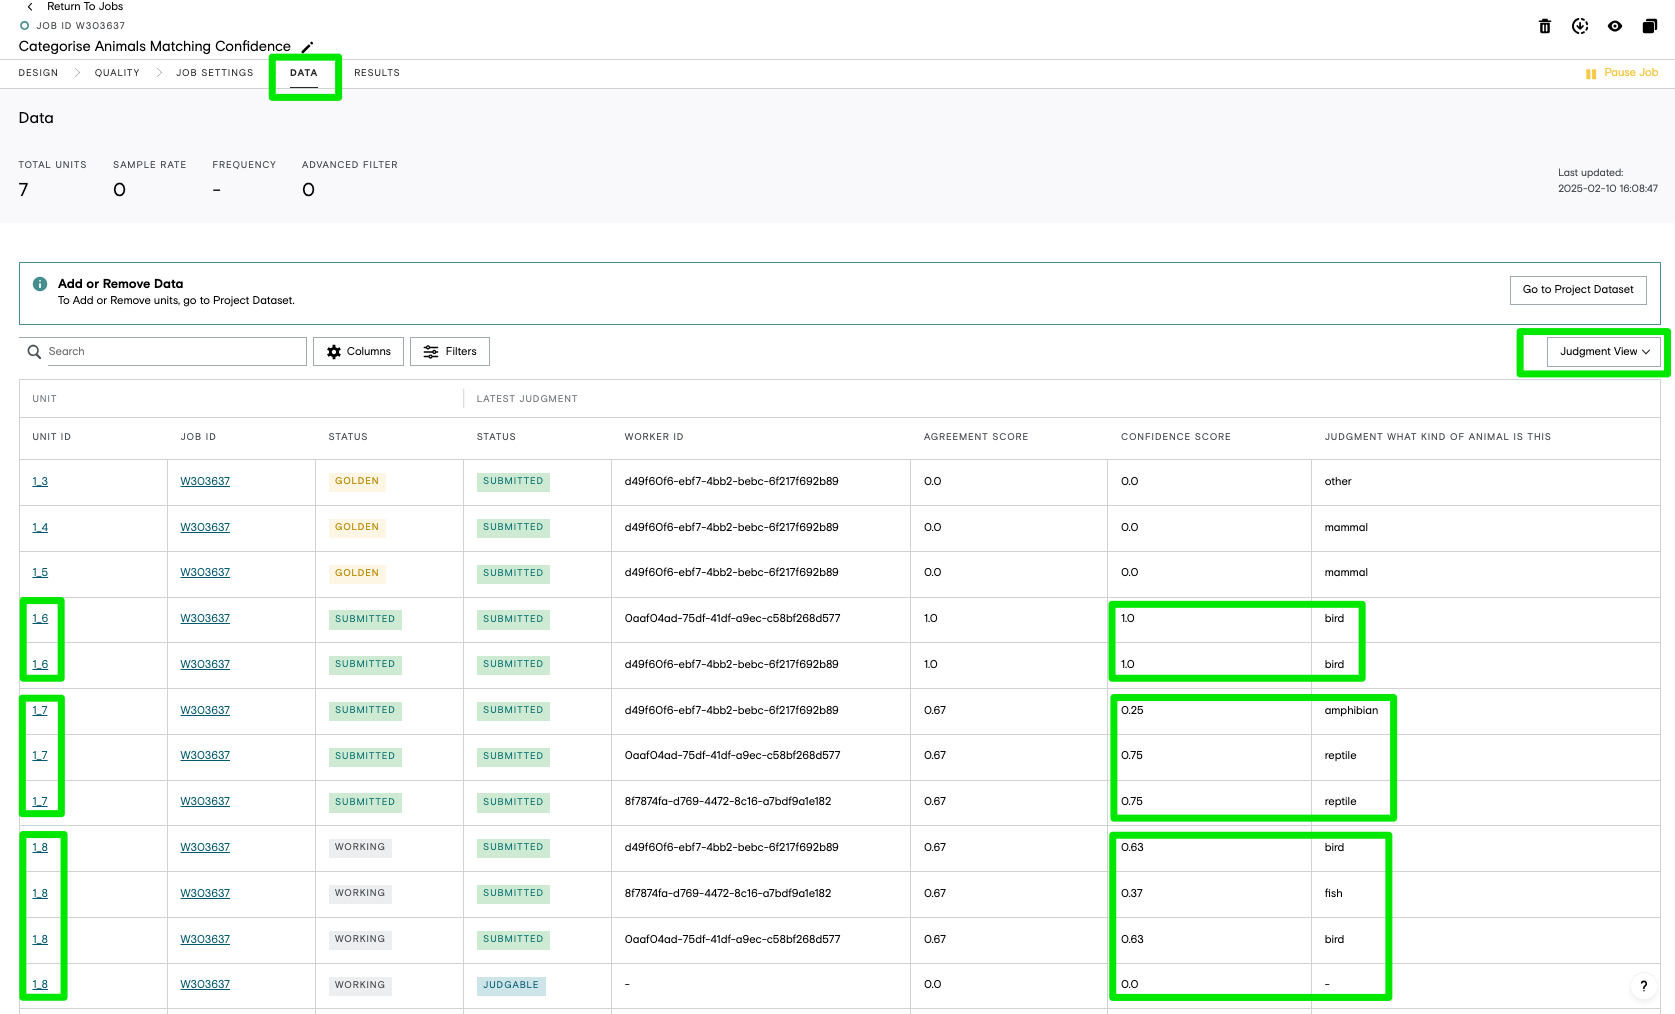The width and height of the screenshot is (1675, 1014).
Task: Click Go to Project Dataset button
Action: click(x=1578, y=290)
